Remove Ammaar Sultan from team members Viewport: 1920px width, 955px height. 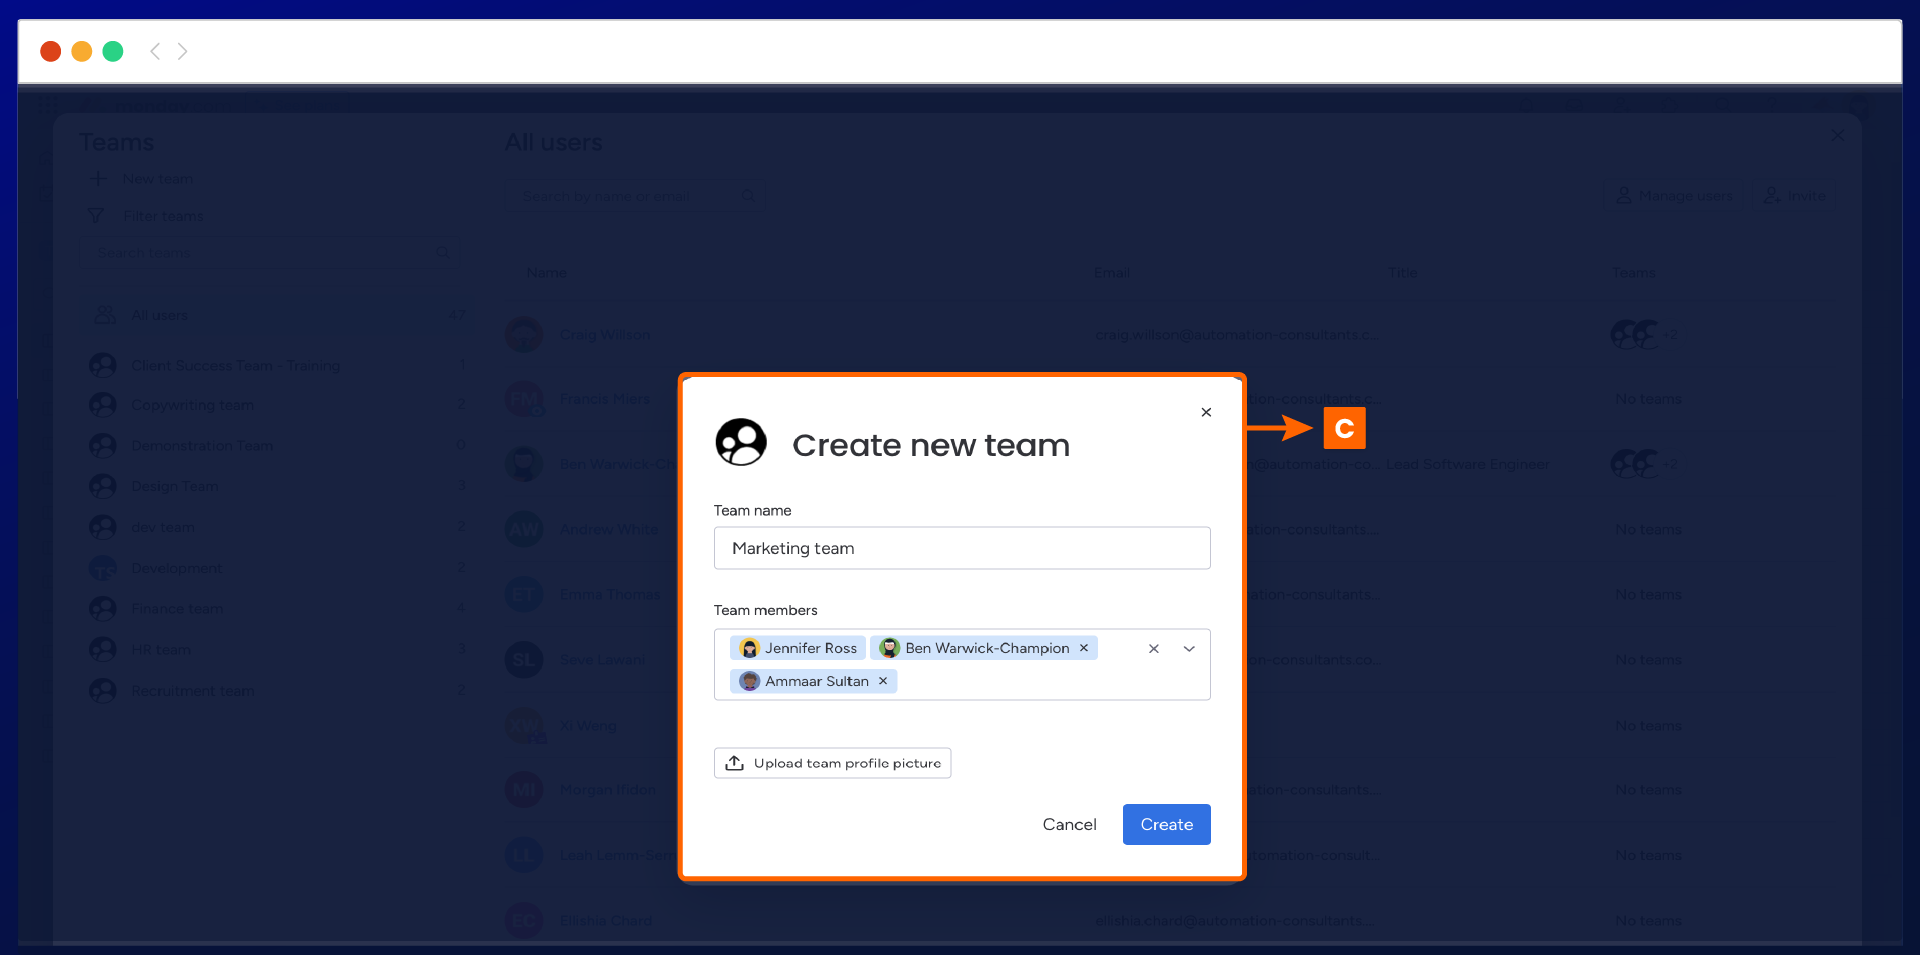click(883, 681)
